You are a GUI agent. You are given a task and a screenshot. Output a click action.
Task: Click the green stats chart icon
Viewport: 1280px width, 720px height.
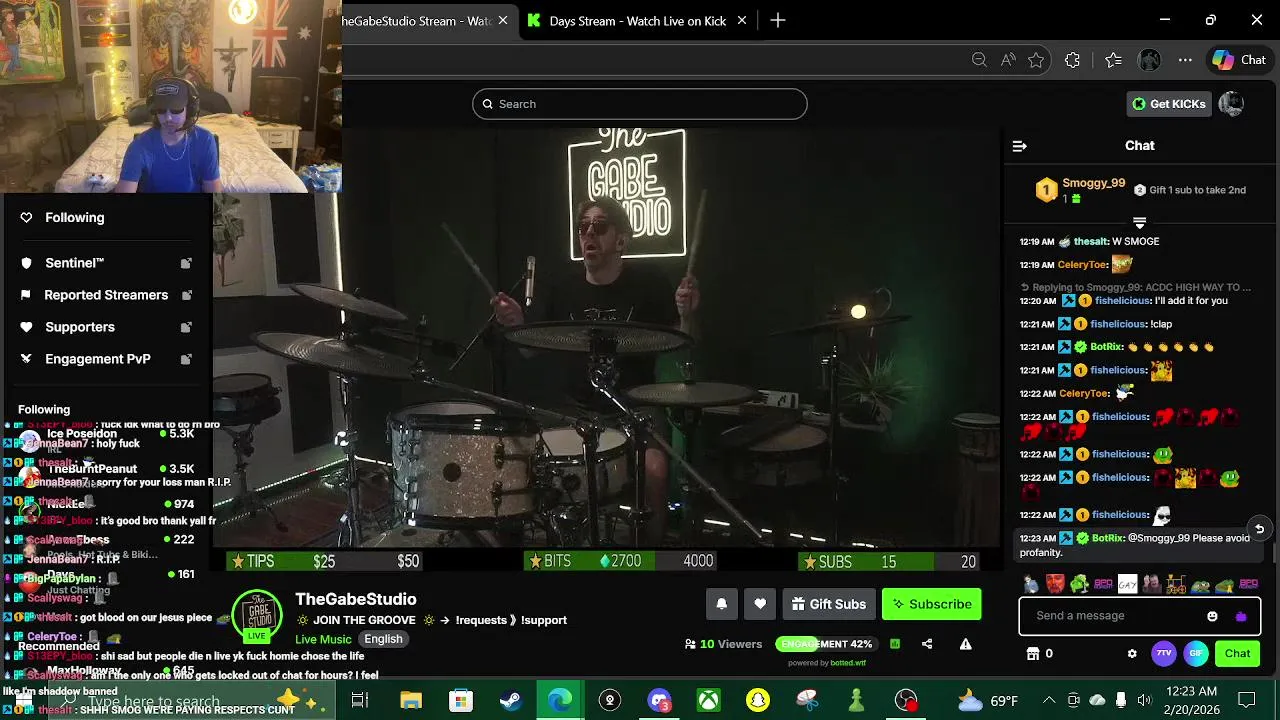(895, 644)
